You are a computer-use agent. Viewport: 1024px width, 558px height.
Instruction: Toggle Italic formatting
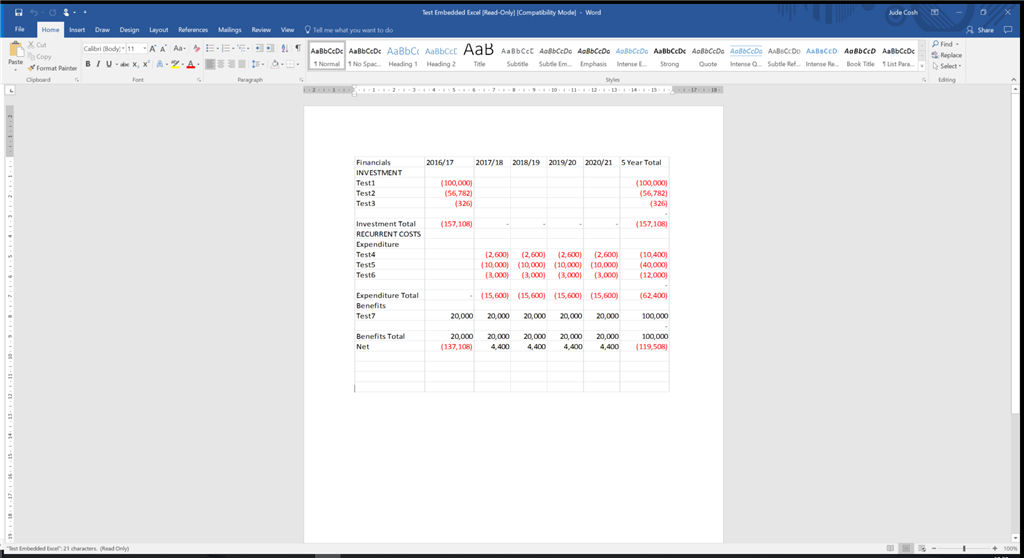pyautogui.click(x=98, y=64)
